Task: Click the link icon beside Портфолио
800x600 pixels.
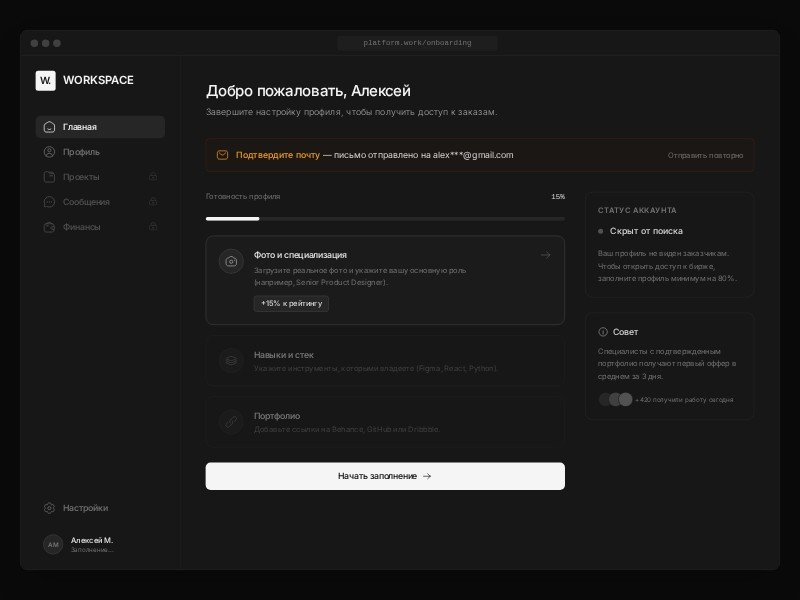Action: point(231,422)
